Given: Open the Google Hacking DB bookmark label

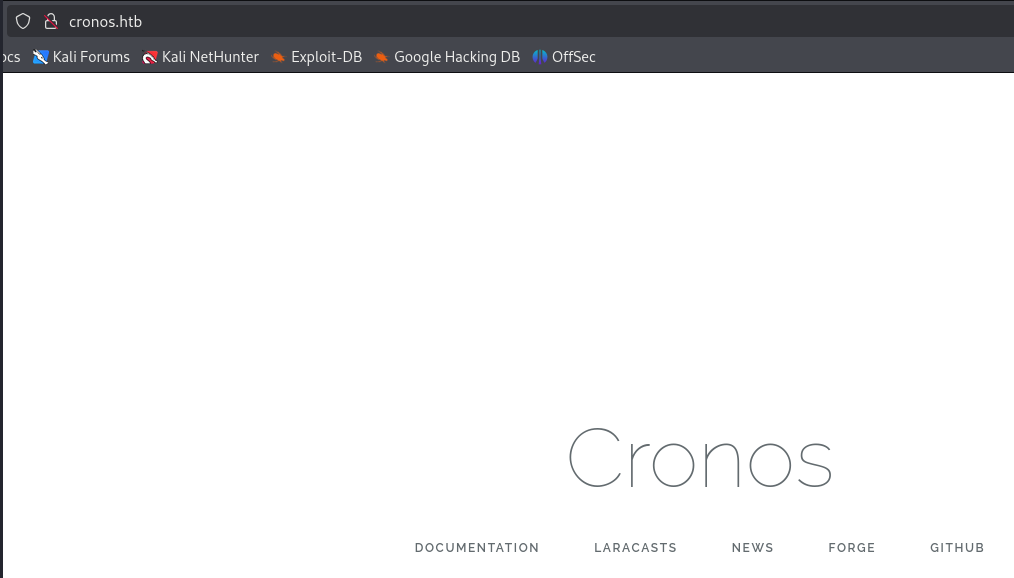Looking at the screenshot, I should [x=457, y=57].
